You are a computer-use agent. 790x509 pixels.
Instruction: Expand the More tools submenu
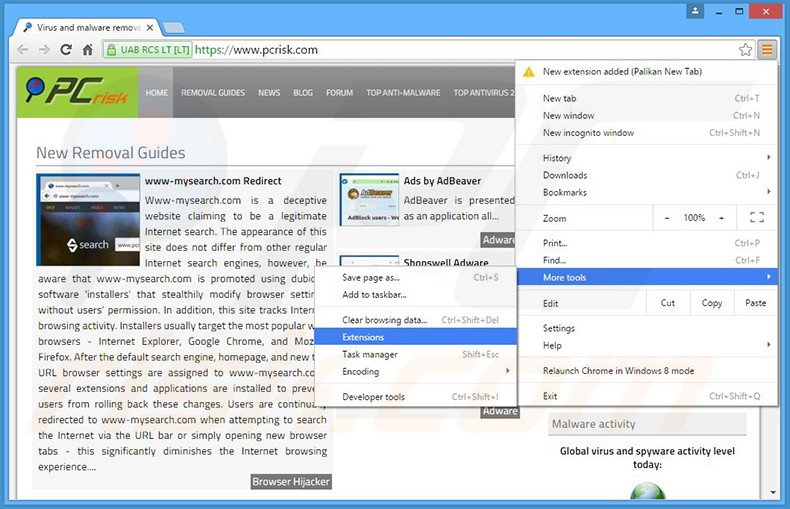coord(646,277)
